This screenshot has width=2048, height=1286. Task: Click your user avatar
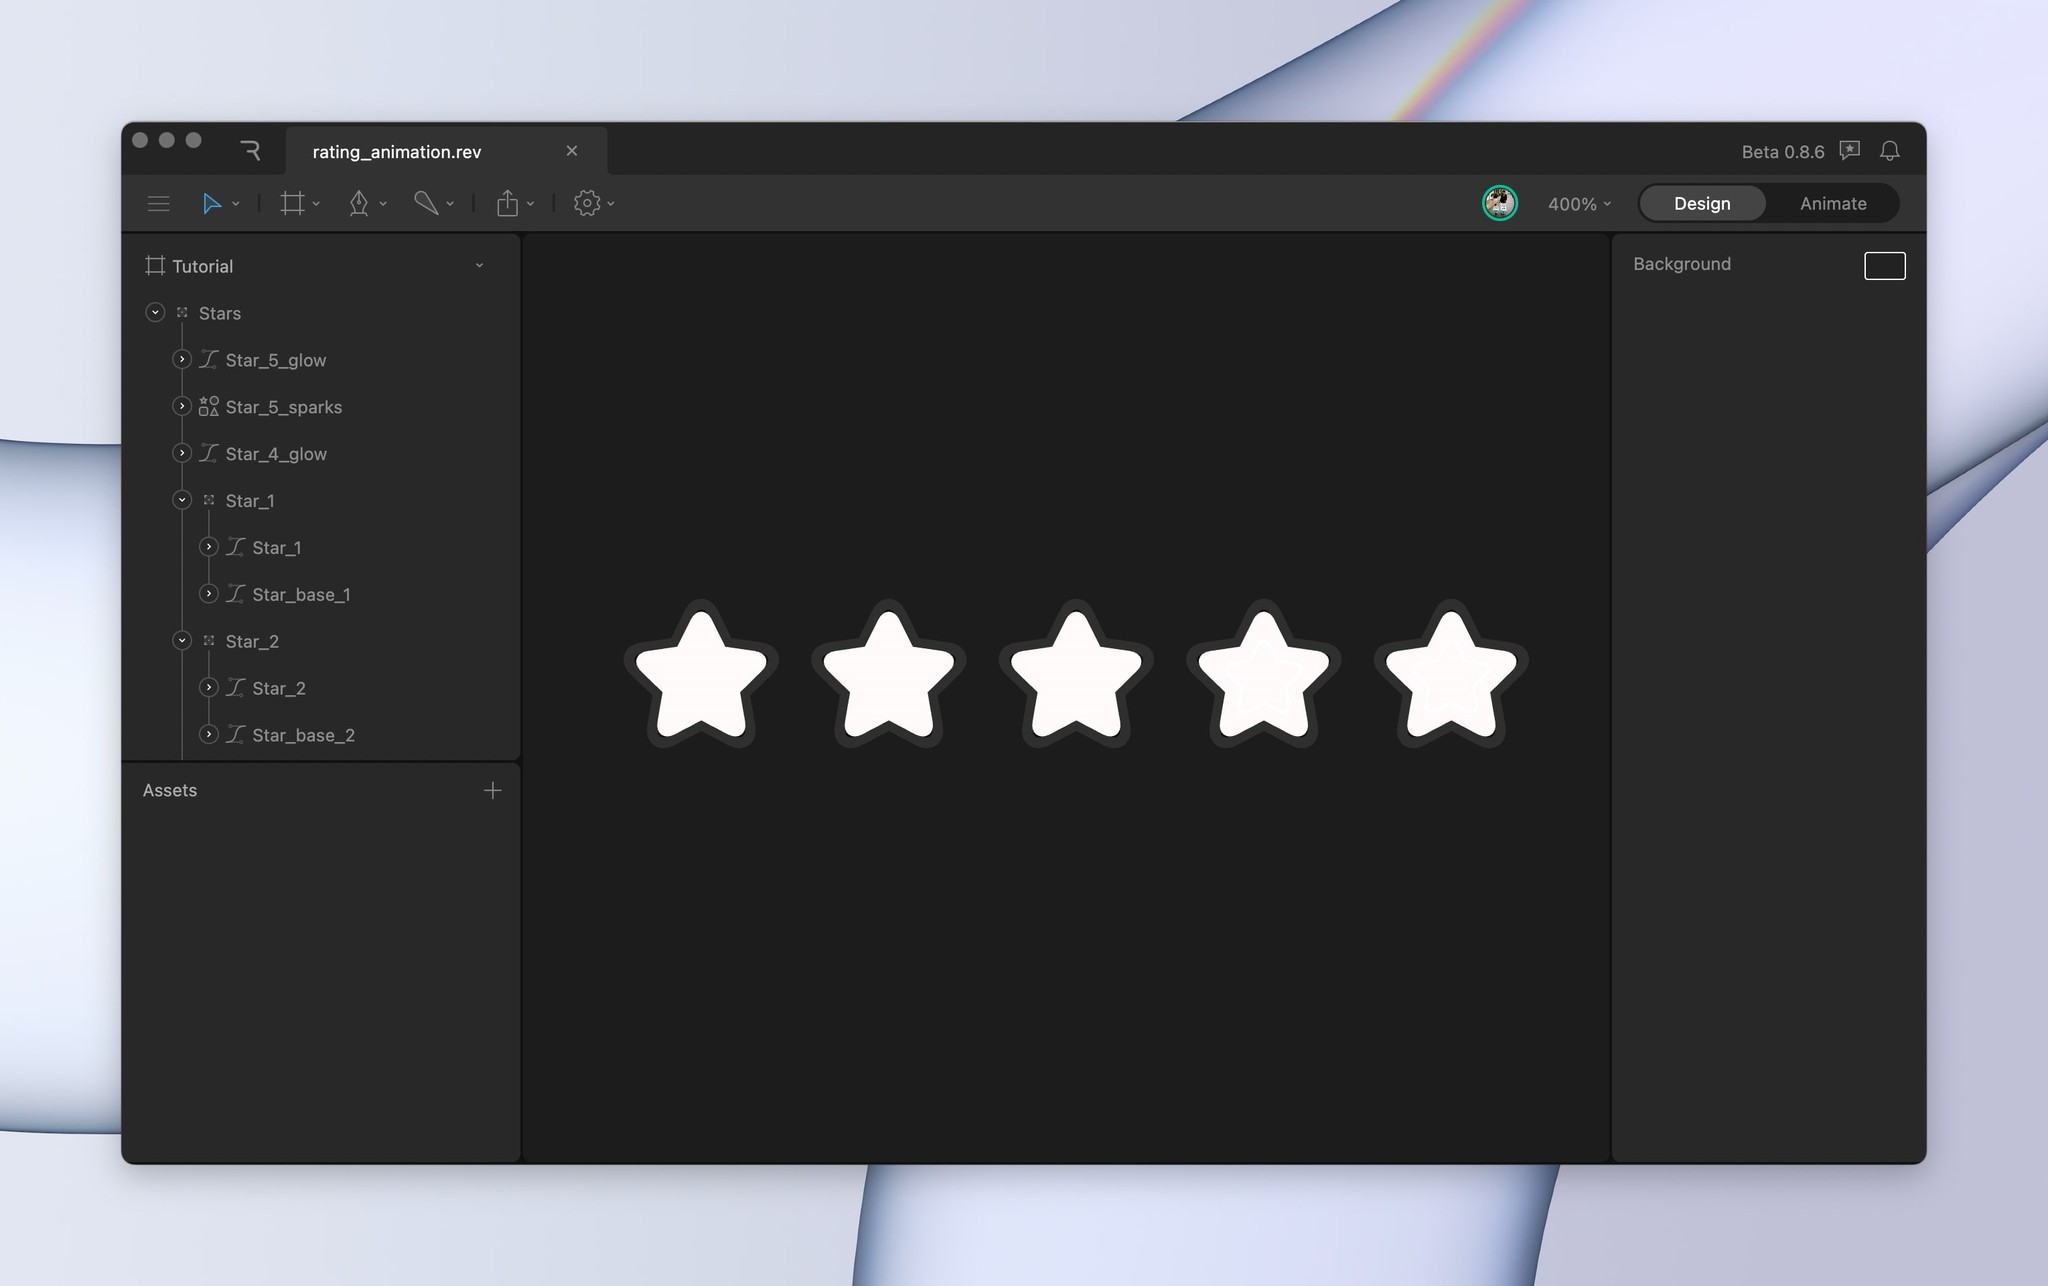pyautogui.click(x=1498, y=203)
